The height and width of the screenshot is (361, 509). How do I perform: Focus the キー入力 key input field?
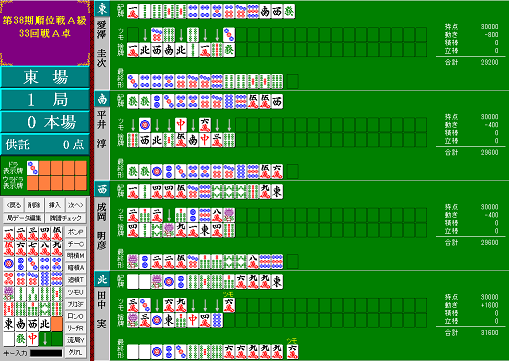coord(46,353)
